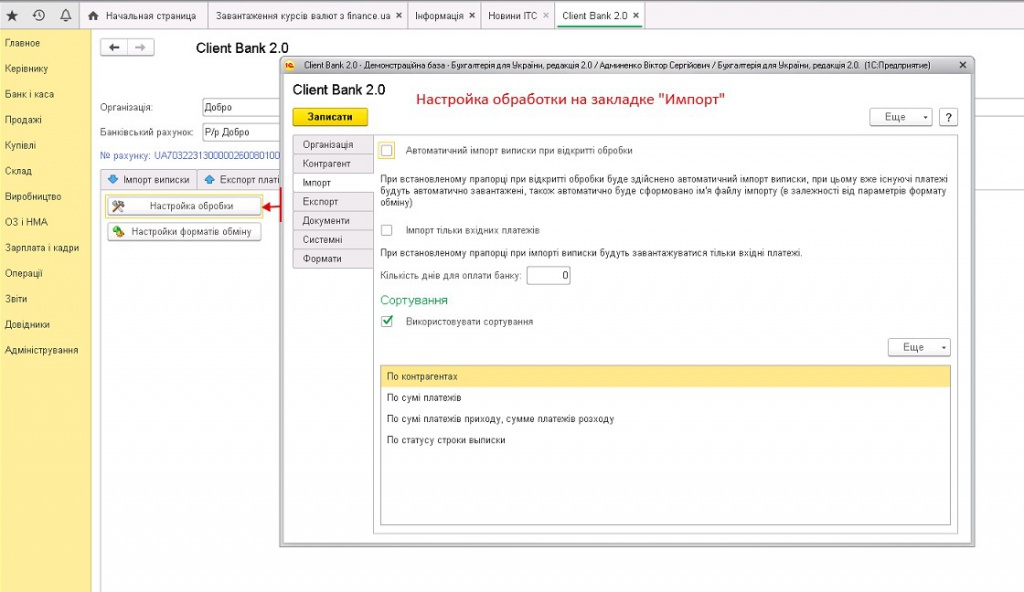Screen dimensions: 1024x592
Task: Open the notifications bell icon
Action: (65, 15)
